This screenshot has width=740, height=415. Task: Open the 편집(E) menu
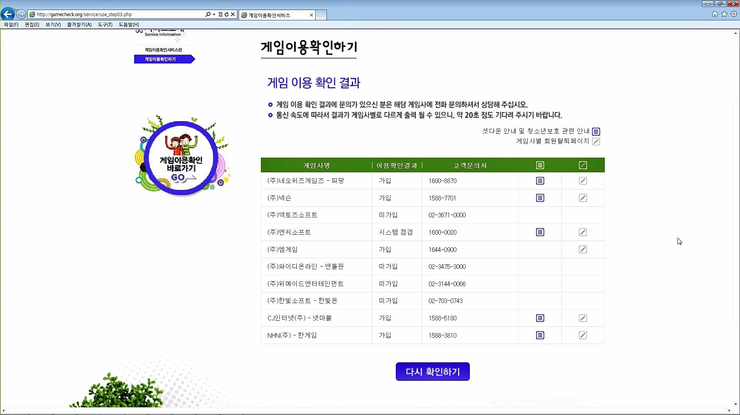coord(32,25)
